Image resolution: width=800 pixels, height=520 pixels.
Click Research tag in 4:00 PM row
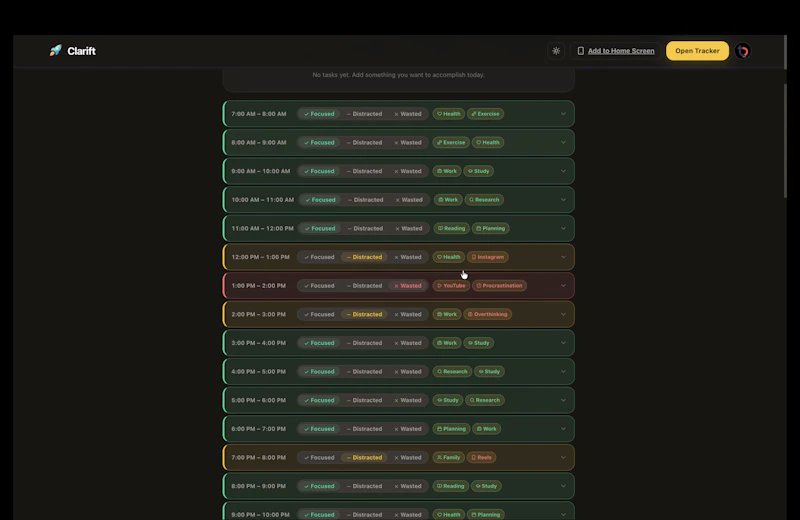pyautogui.click(x=452, y=372)
